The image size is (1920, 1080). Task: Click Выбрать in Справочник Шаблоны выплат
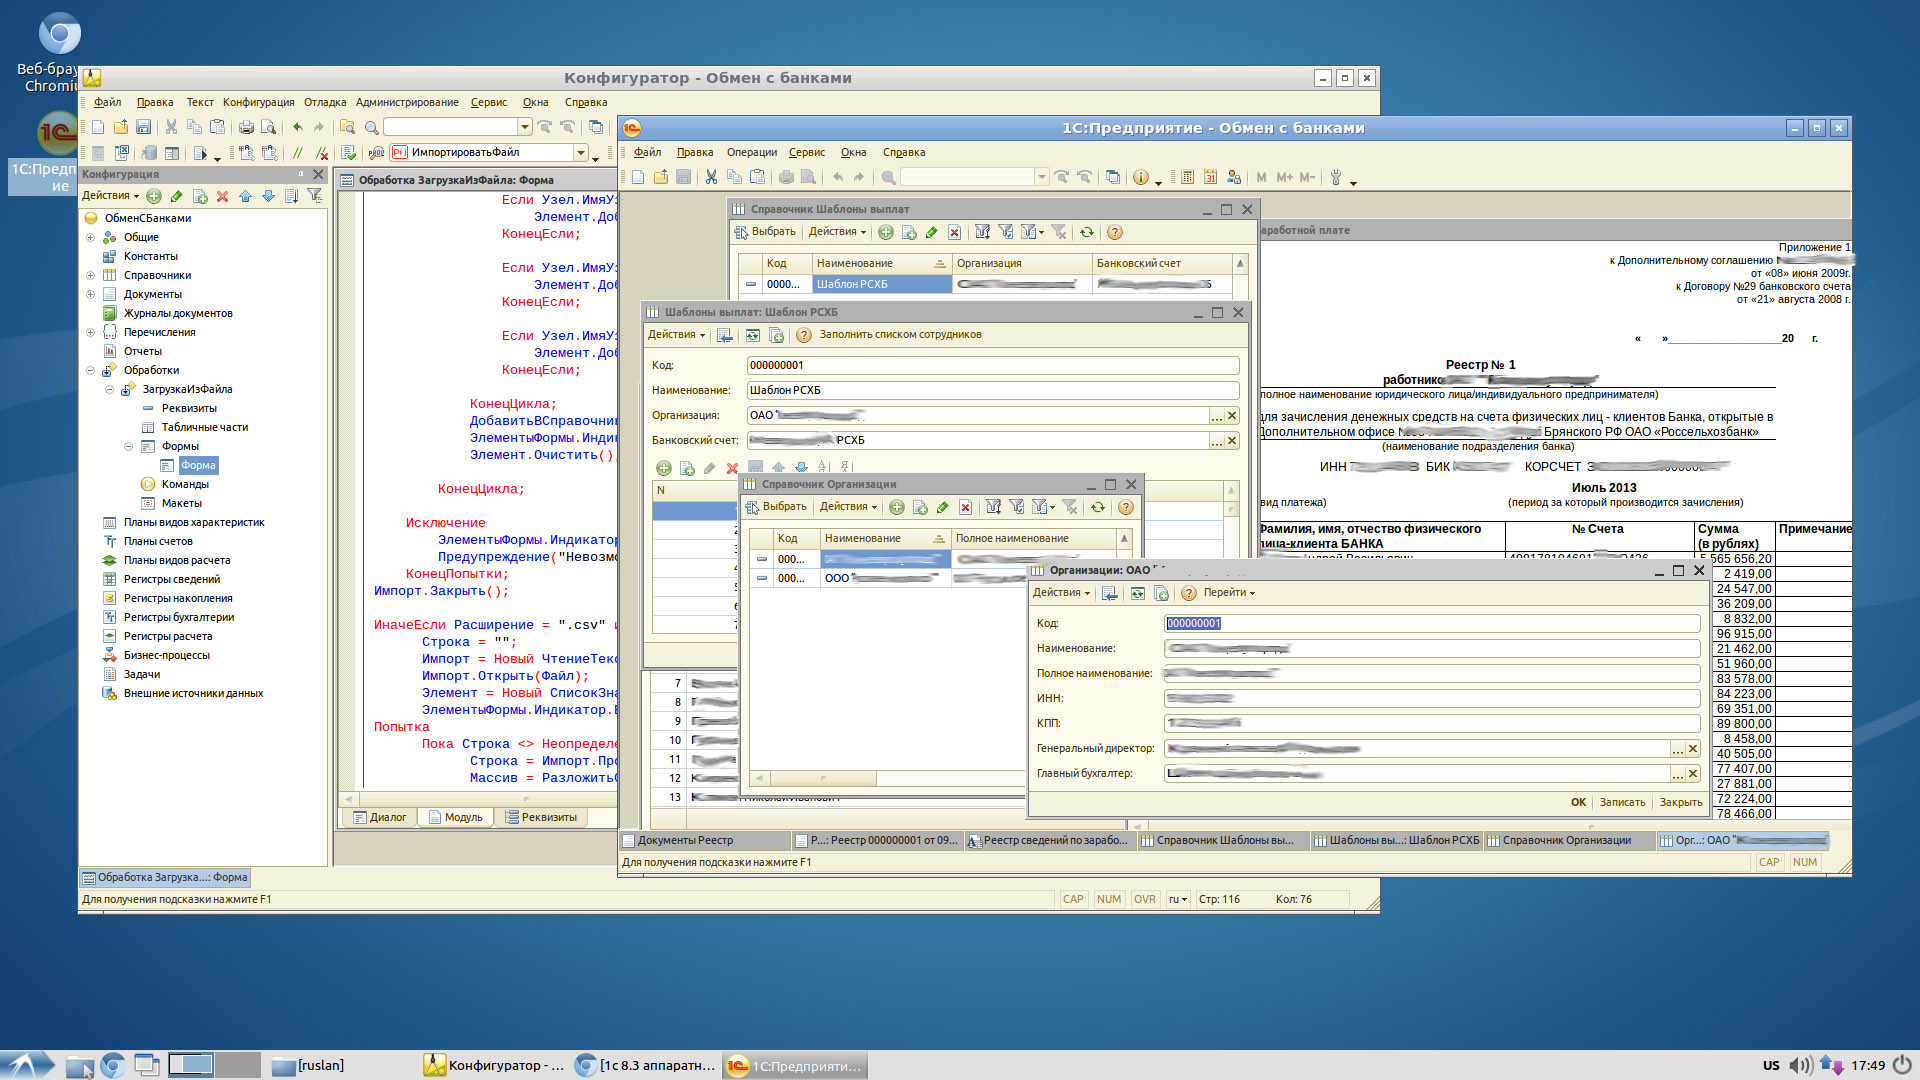(765, 232)
